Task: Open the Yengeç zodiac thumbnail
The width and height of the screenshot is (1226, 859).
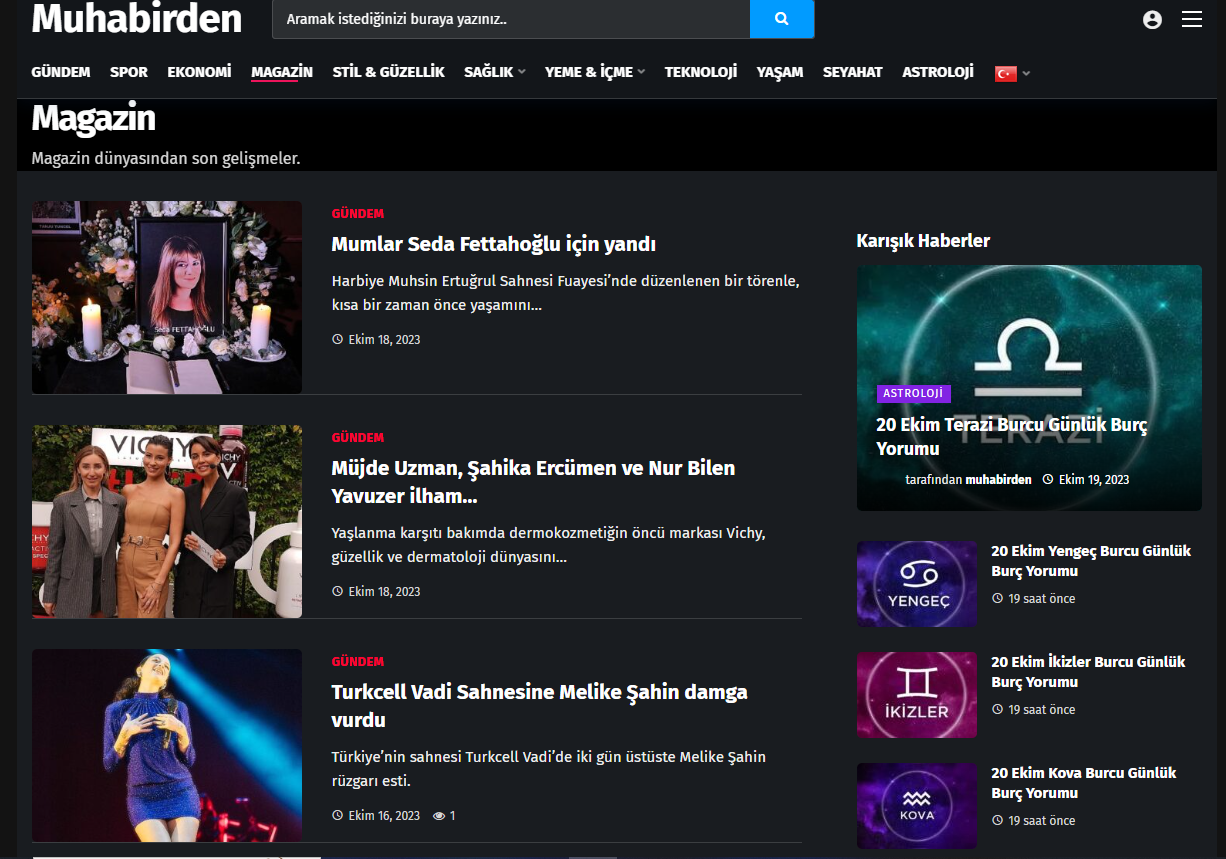Action: (x=917, y=584)
